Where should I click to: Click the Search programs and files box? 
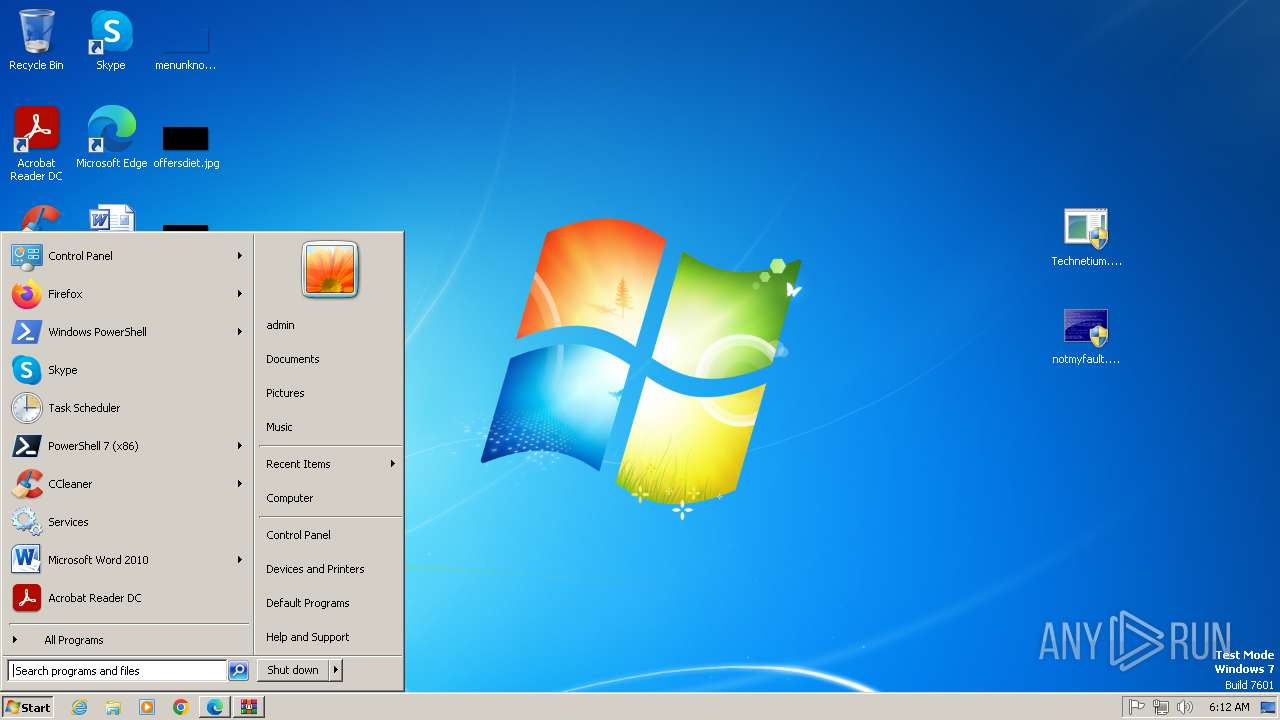117,671
